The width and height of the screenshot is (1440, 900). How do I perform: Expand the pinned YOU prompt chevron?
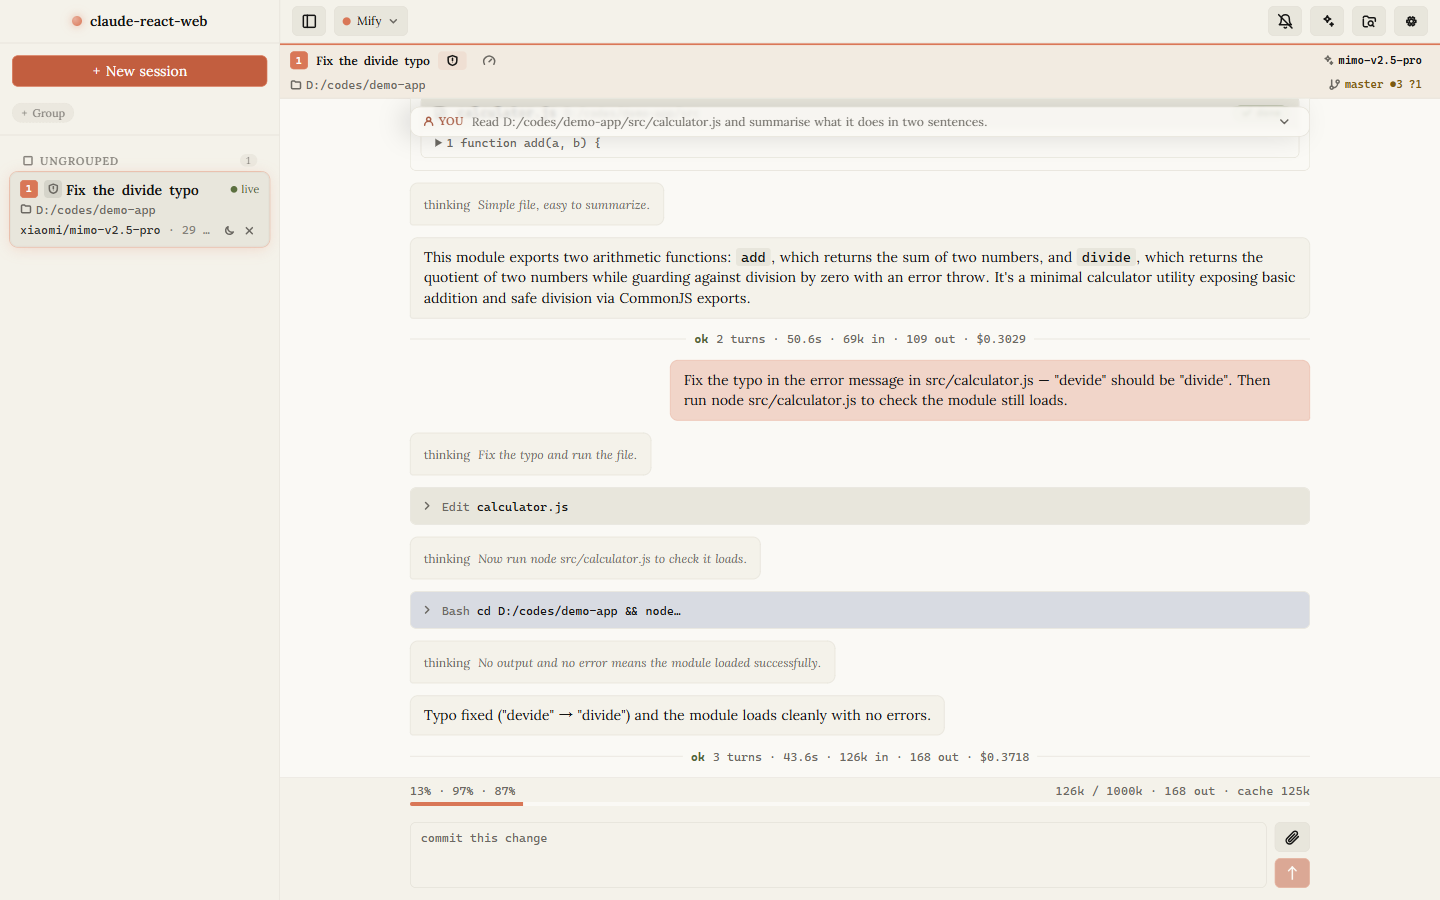tap(1284, 122)
